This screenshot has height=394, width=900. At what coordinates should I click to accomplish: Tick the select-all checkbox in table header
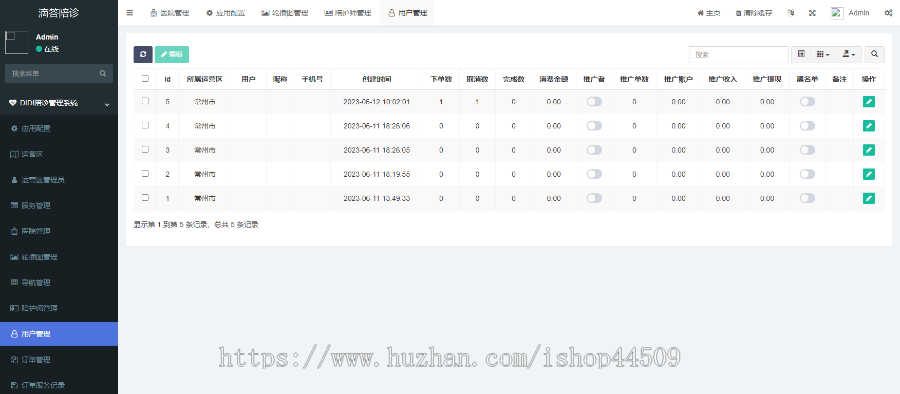(145, 79)
